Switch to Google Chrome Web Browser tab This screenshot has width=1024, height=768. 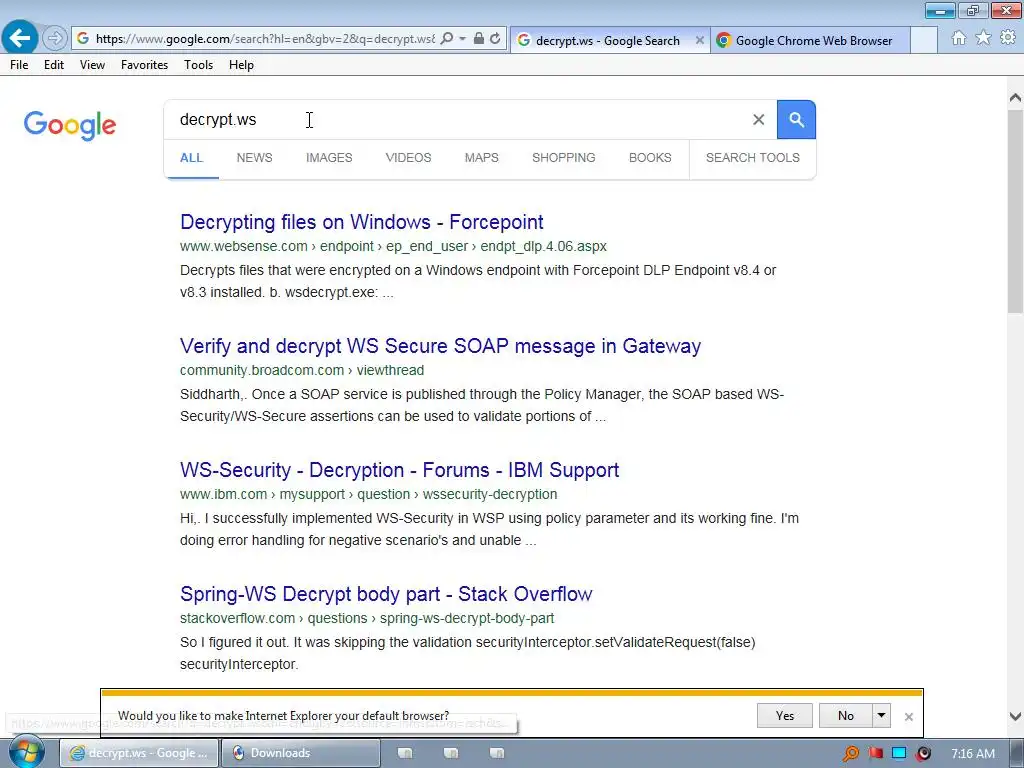coord(810,40)
